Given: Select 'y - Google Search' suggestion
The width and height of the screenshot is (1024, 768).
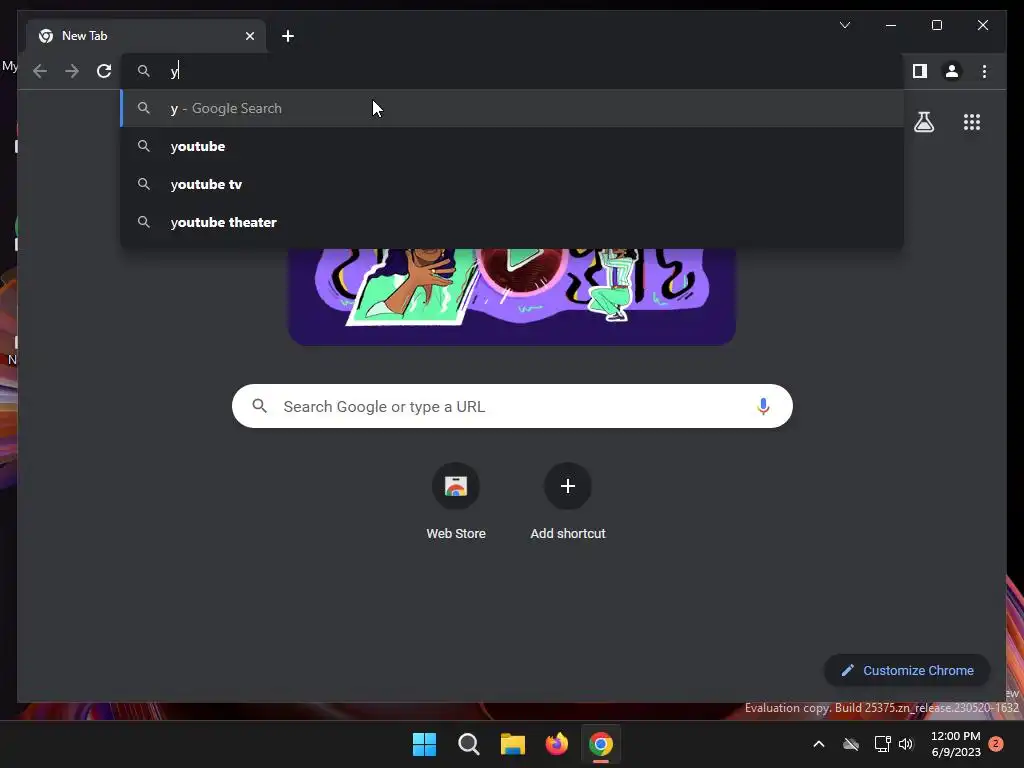Looking at the screenshot, I should click(512, 108).
